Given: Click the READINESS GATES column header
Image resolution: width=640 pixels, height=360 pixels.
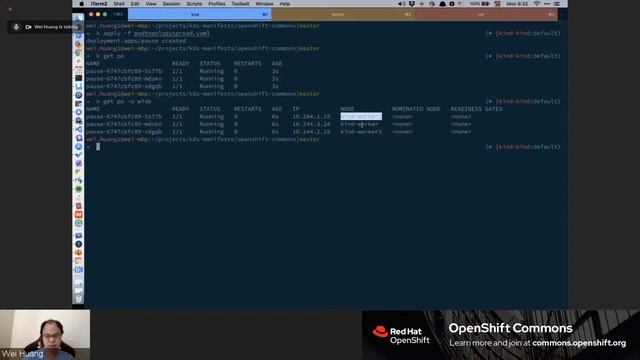Looking at the screenshot, I should [476, 109].
